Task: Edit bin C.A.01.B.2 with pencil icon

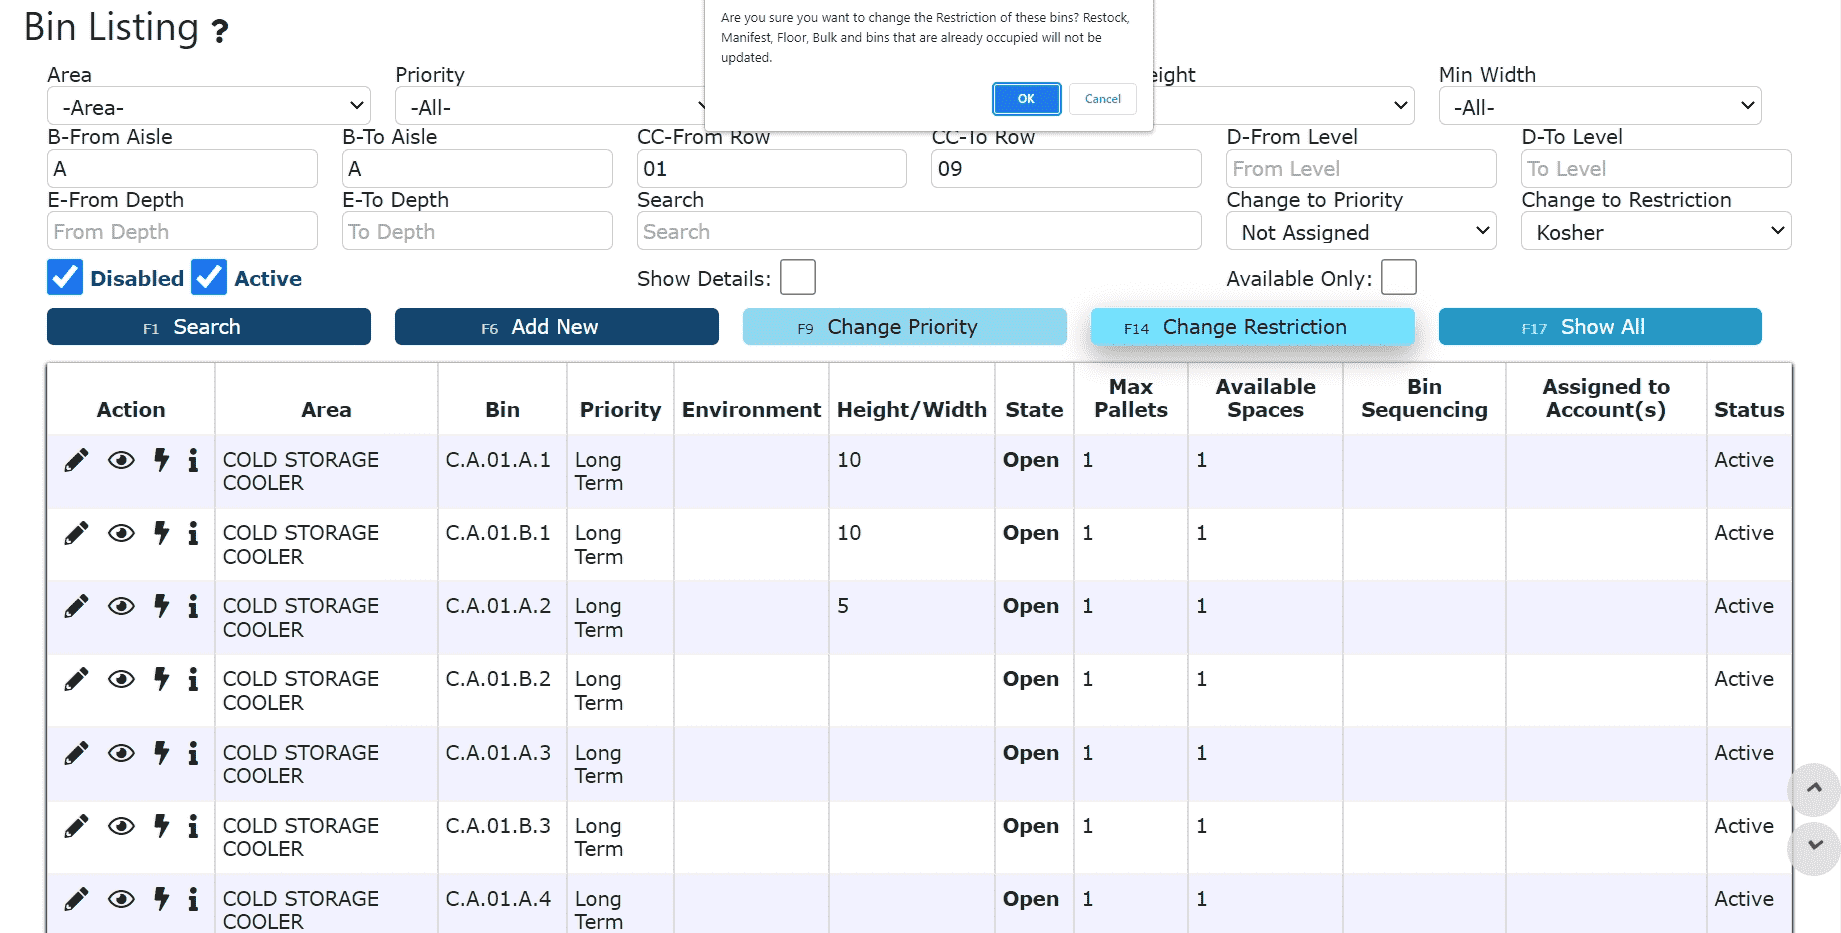Action: tap(76, 679)
